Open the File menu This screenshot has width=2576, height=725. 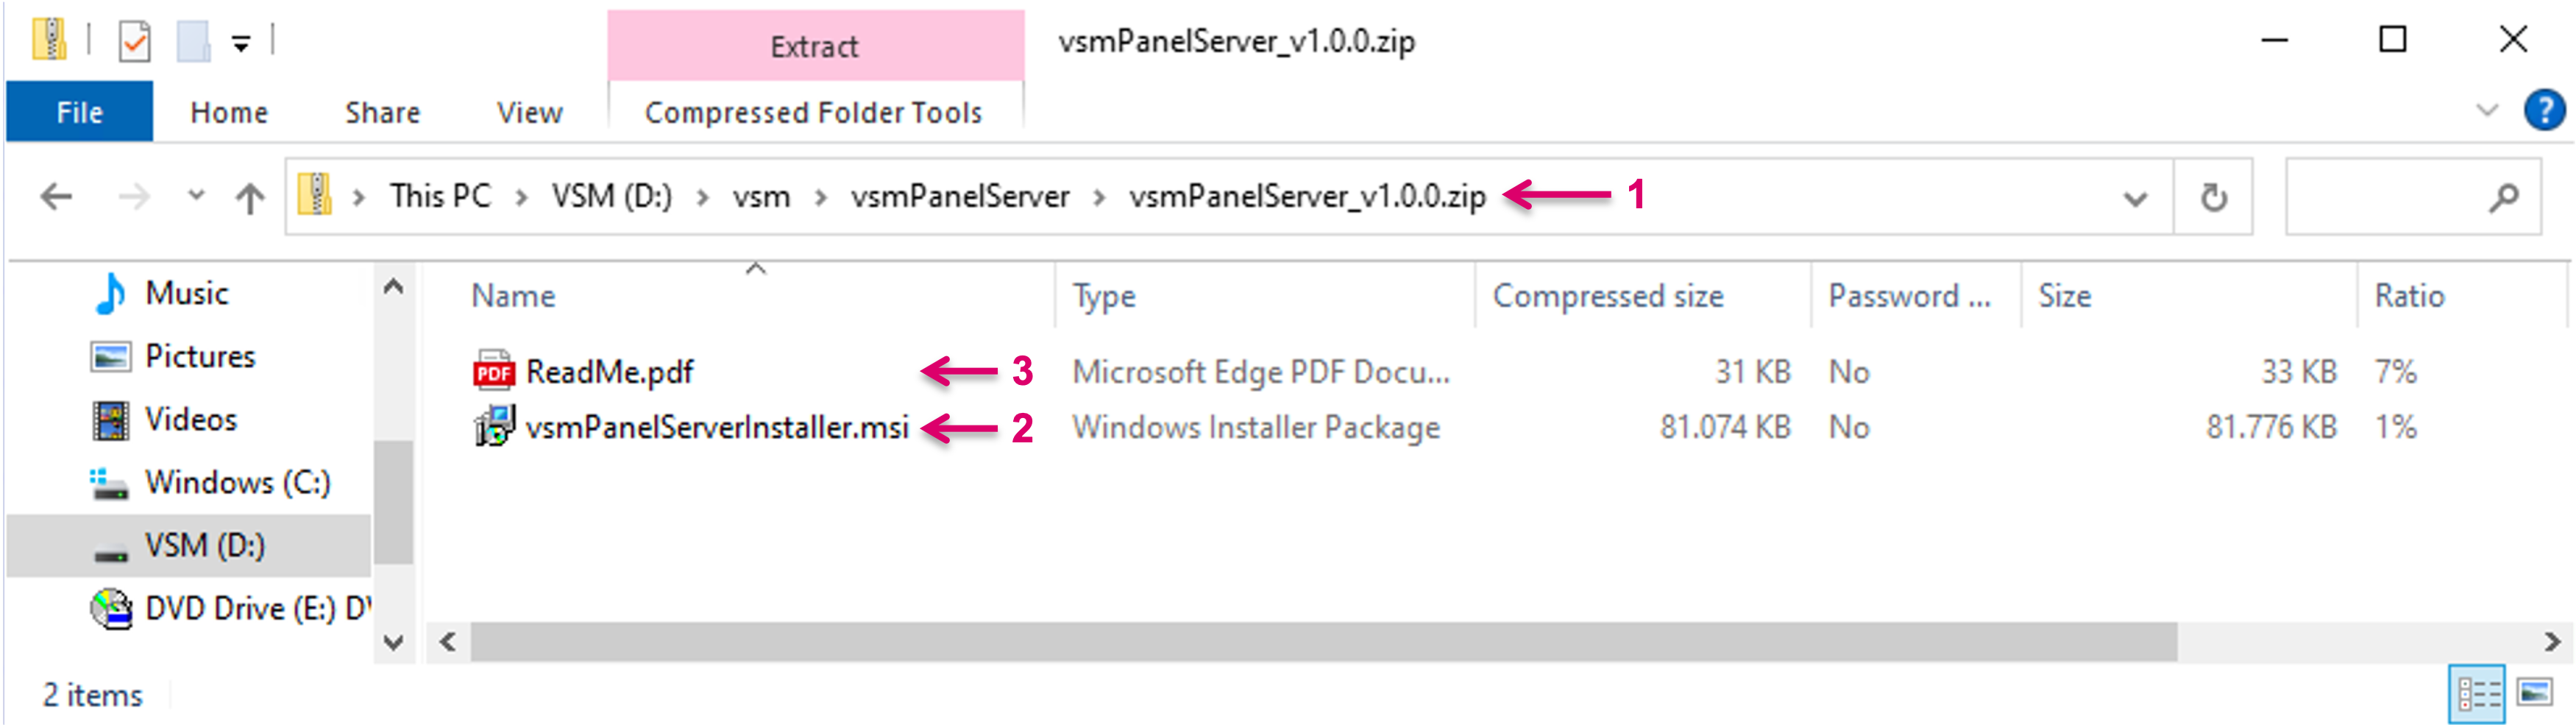(79, 112)
